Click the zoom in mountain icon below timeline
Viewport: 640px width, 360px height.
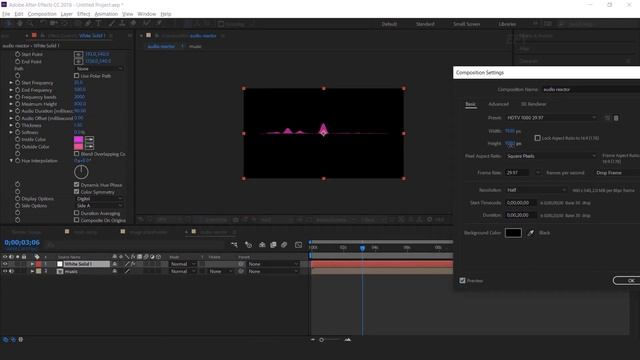(348, 340)
